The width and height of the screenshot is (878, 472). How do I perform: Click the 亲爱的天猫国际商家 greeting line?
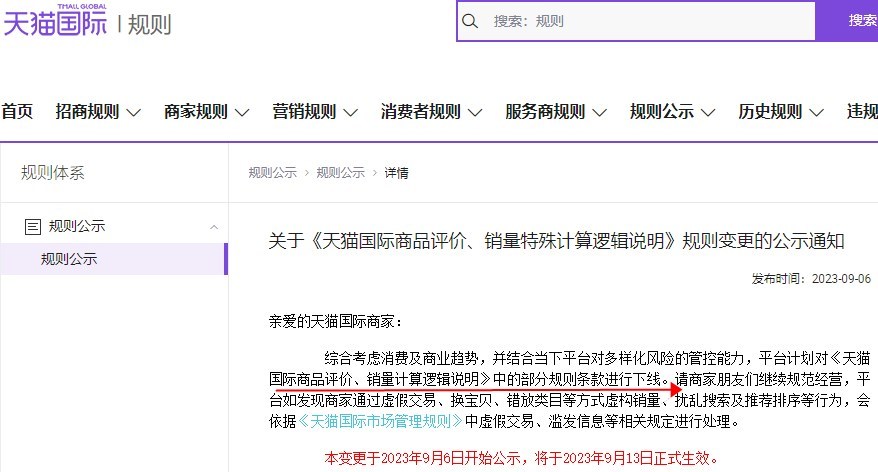click(335, 321)
